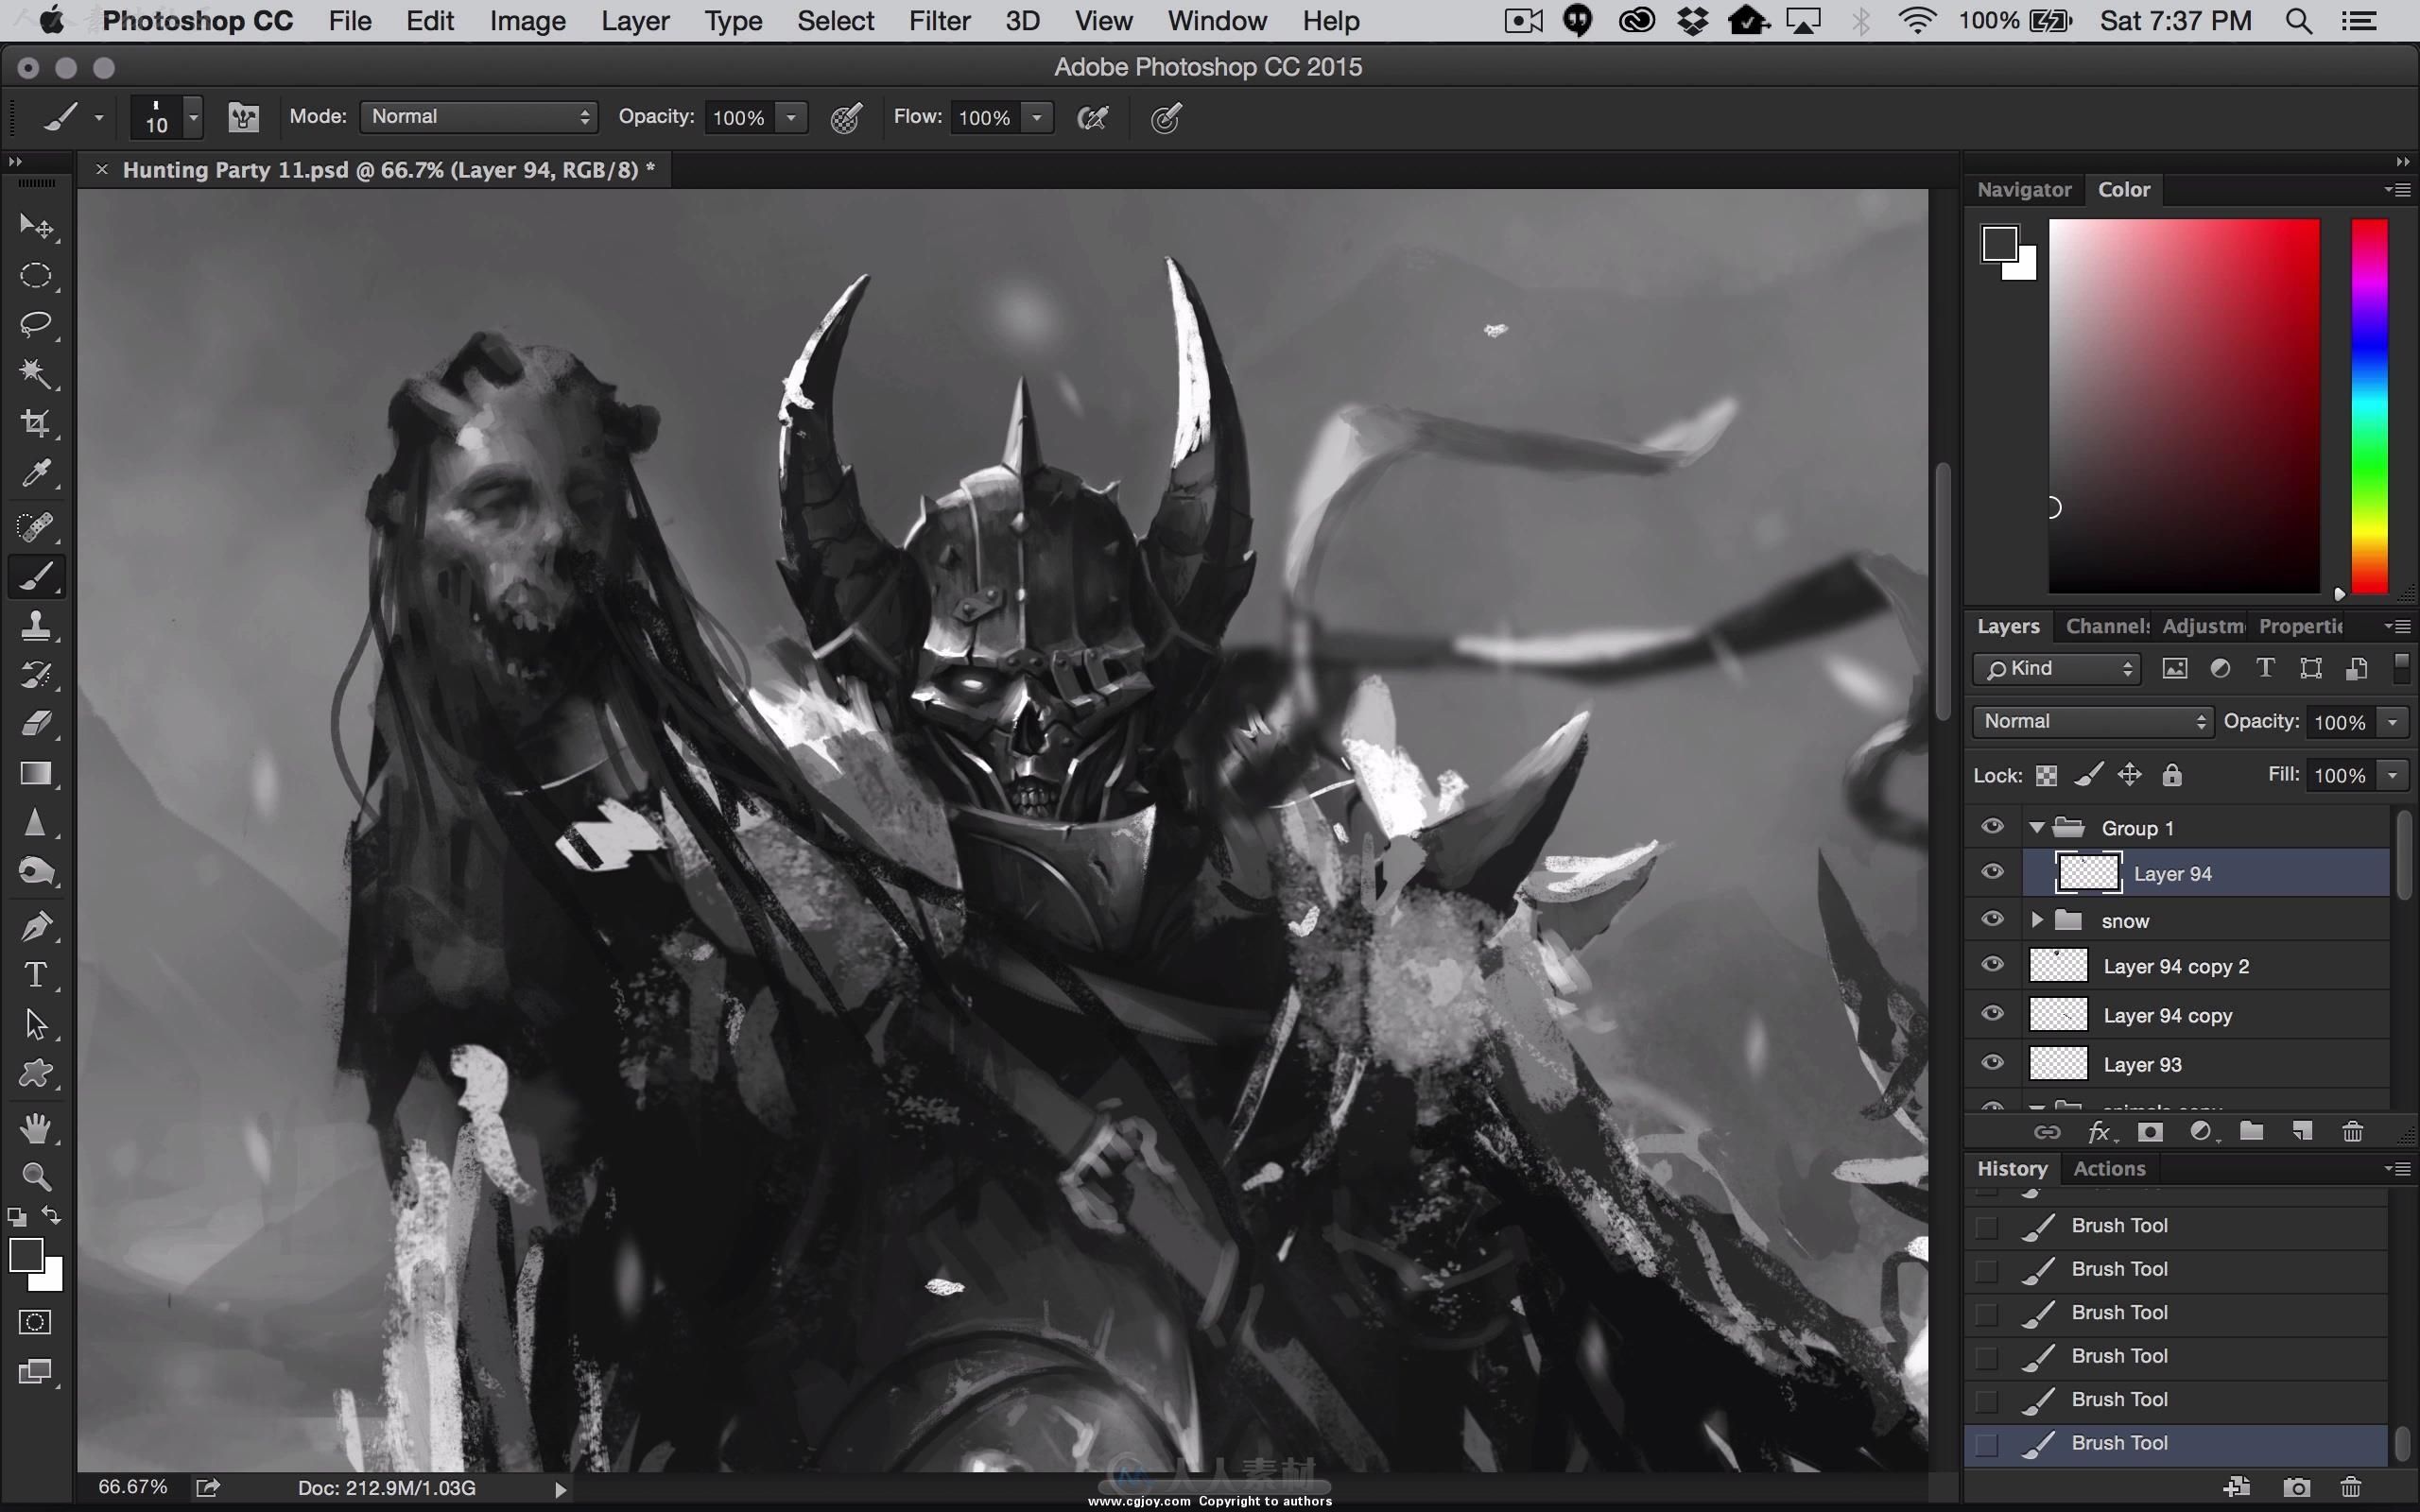Viewport: 2420px width, 1512px height.
Task: Select the Sponge tool
Action: (36, 872)
